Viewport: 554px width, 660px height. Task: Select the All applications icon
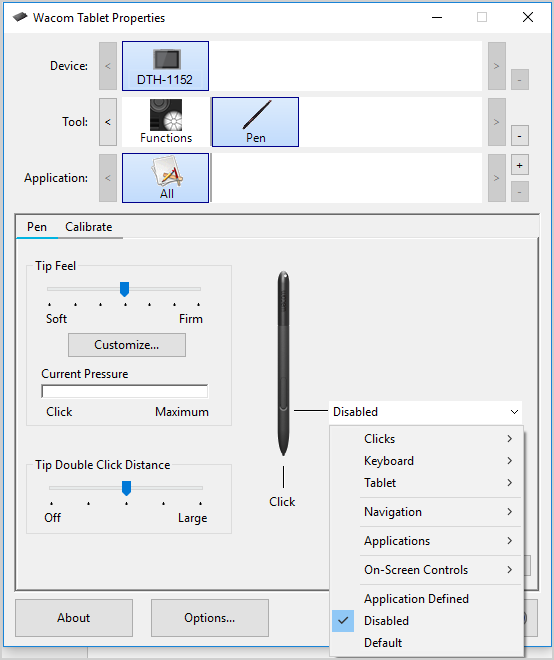click(165, 178)
